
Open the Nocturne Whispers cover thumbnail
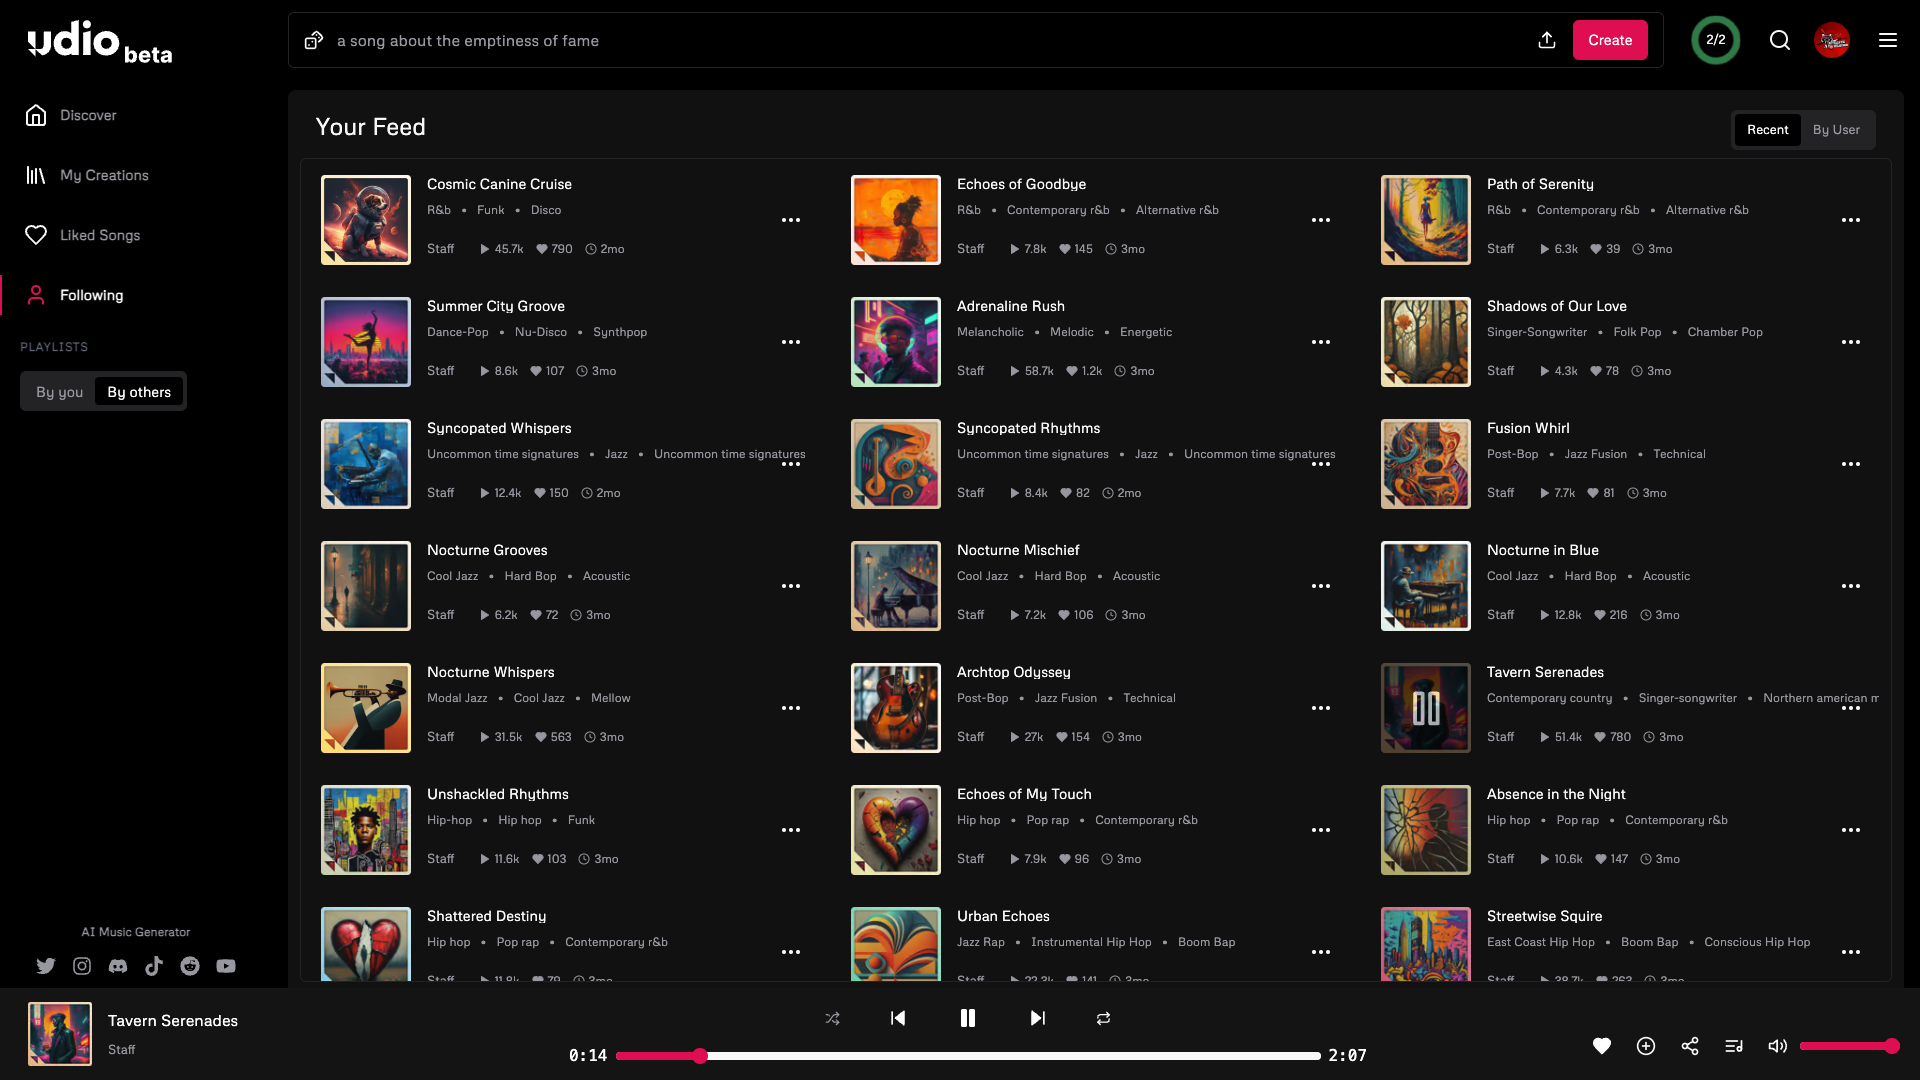365,708
